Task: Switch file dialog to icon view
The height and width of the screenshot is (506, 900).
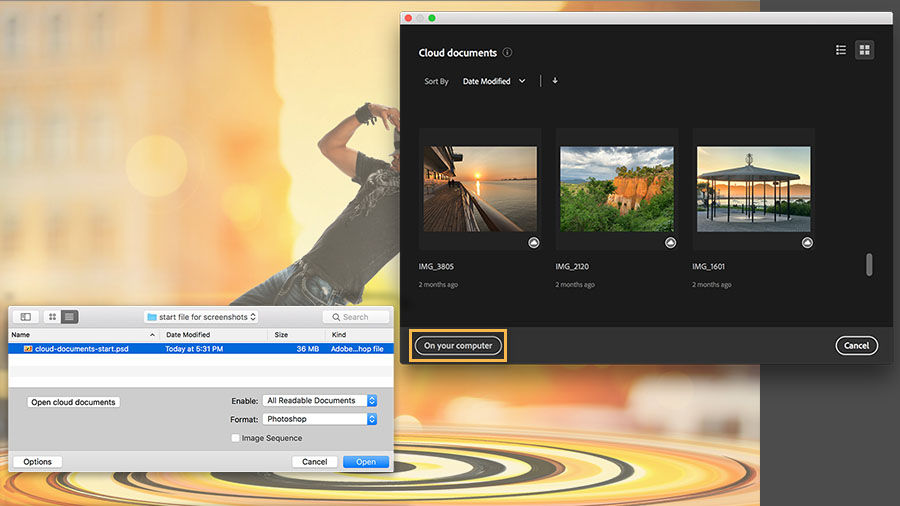Action: [52, 317]
